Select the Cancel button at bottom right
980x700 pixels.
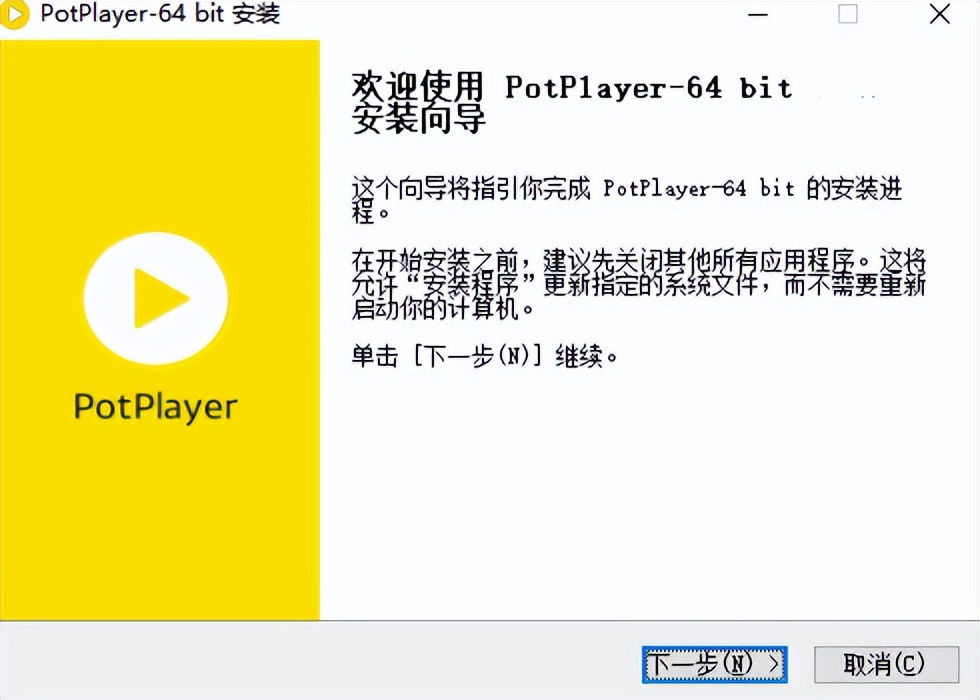[x=886, y=663]
